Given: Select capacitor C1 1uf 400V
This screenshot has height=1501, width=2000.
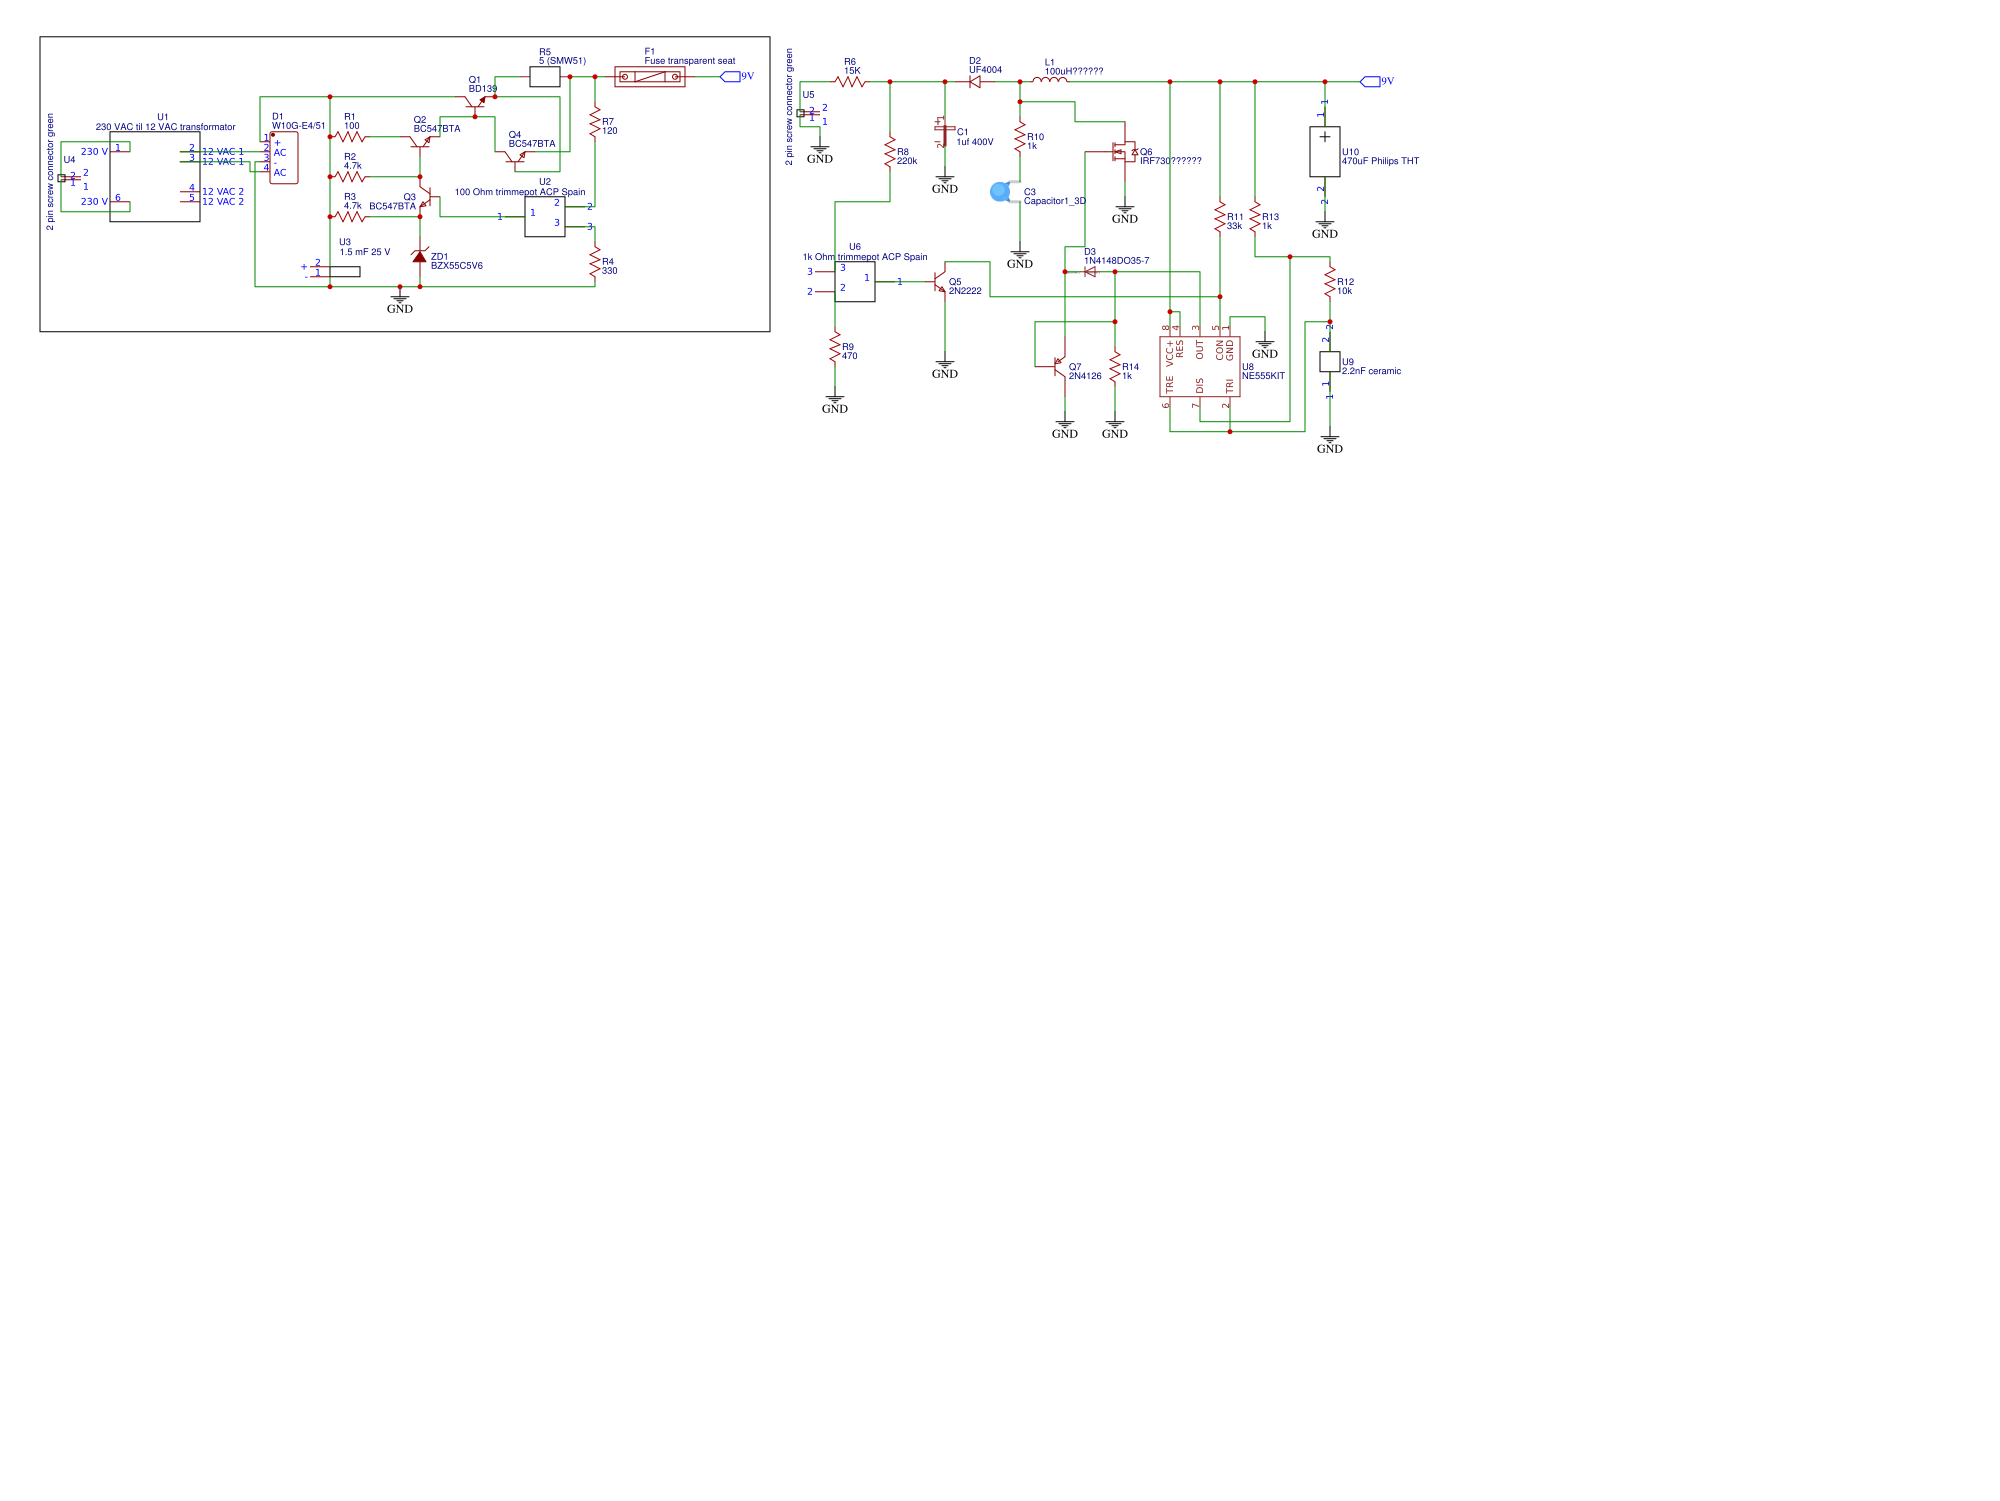Looking at the screenshot, I should click(945, 131).
